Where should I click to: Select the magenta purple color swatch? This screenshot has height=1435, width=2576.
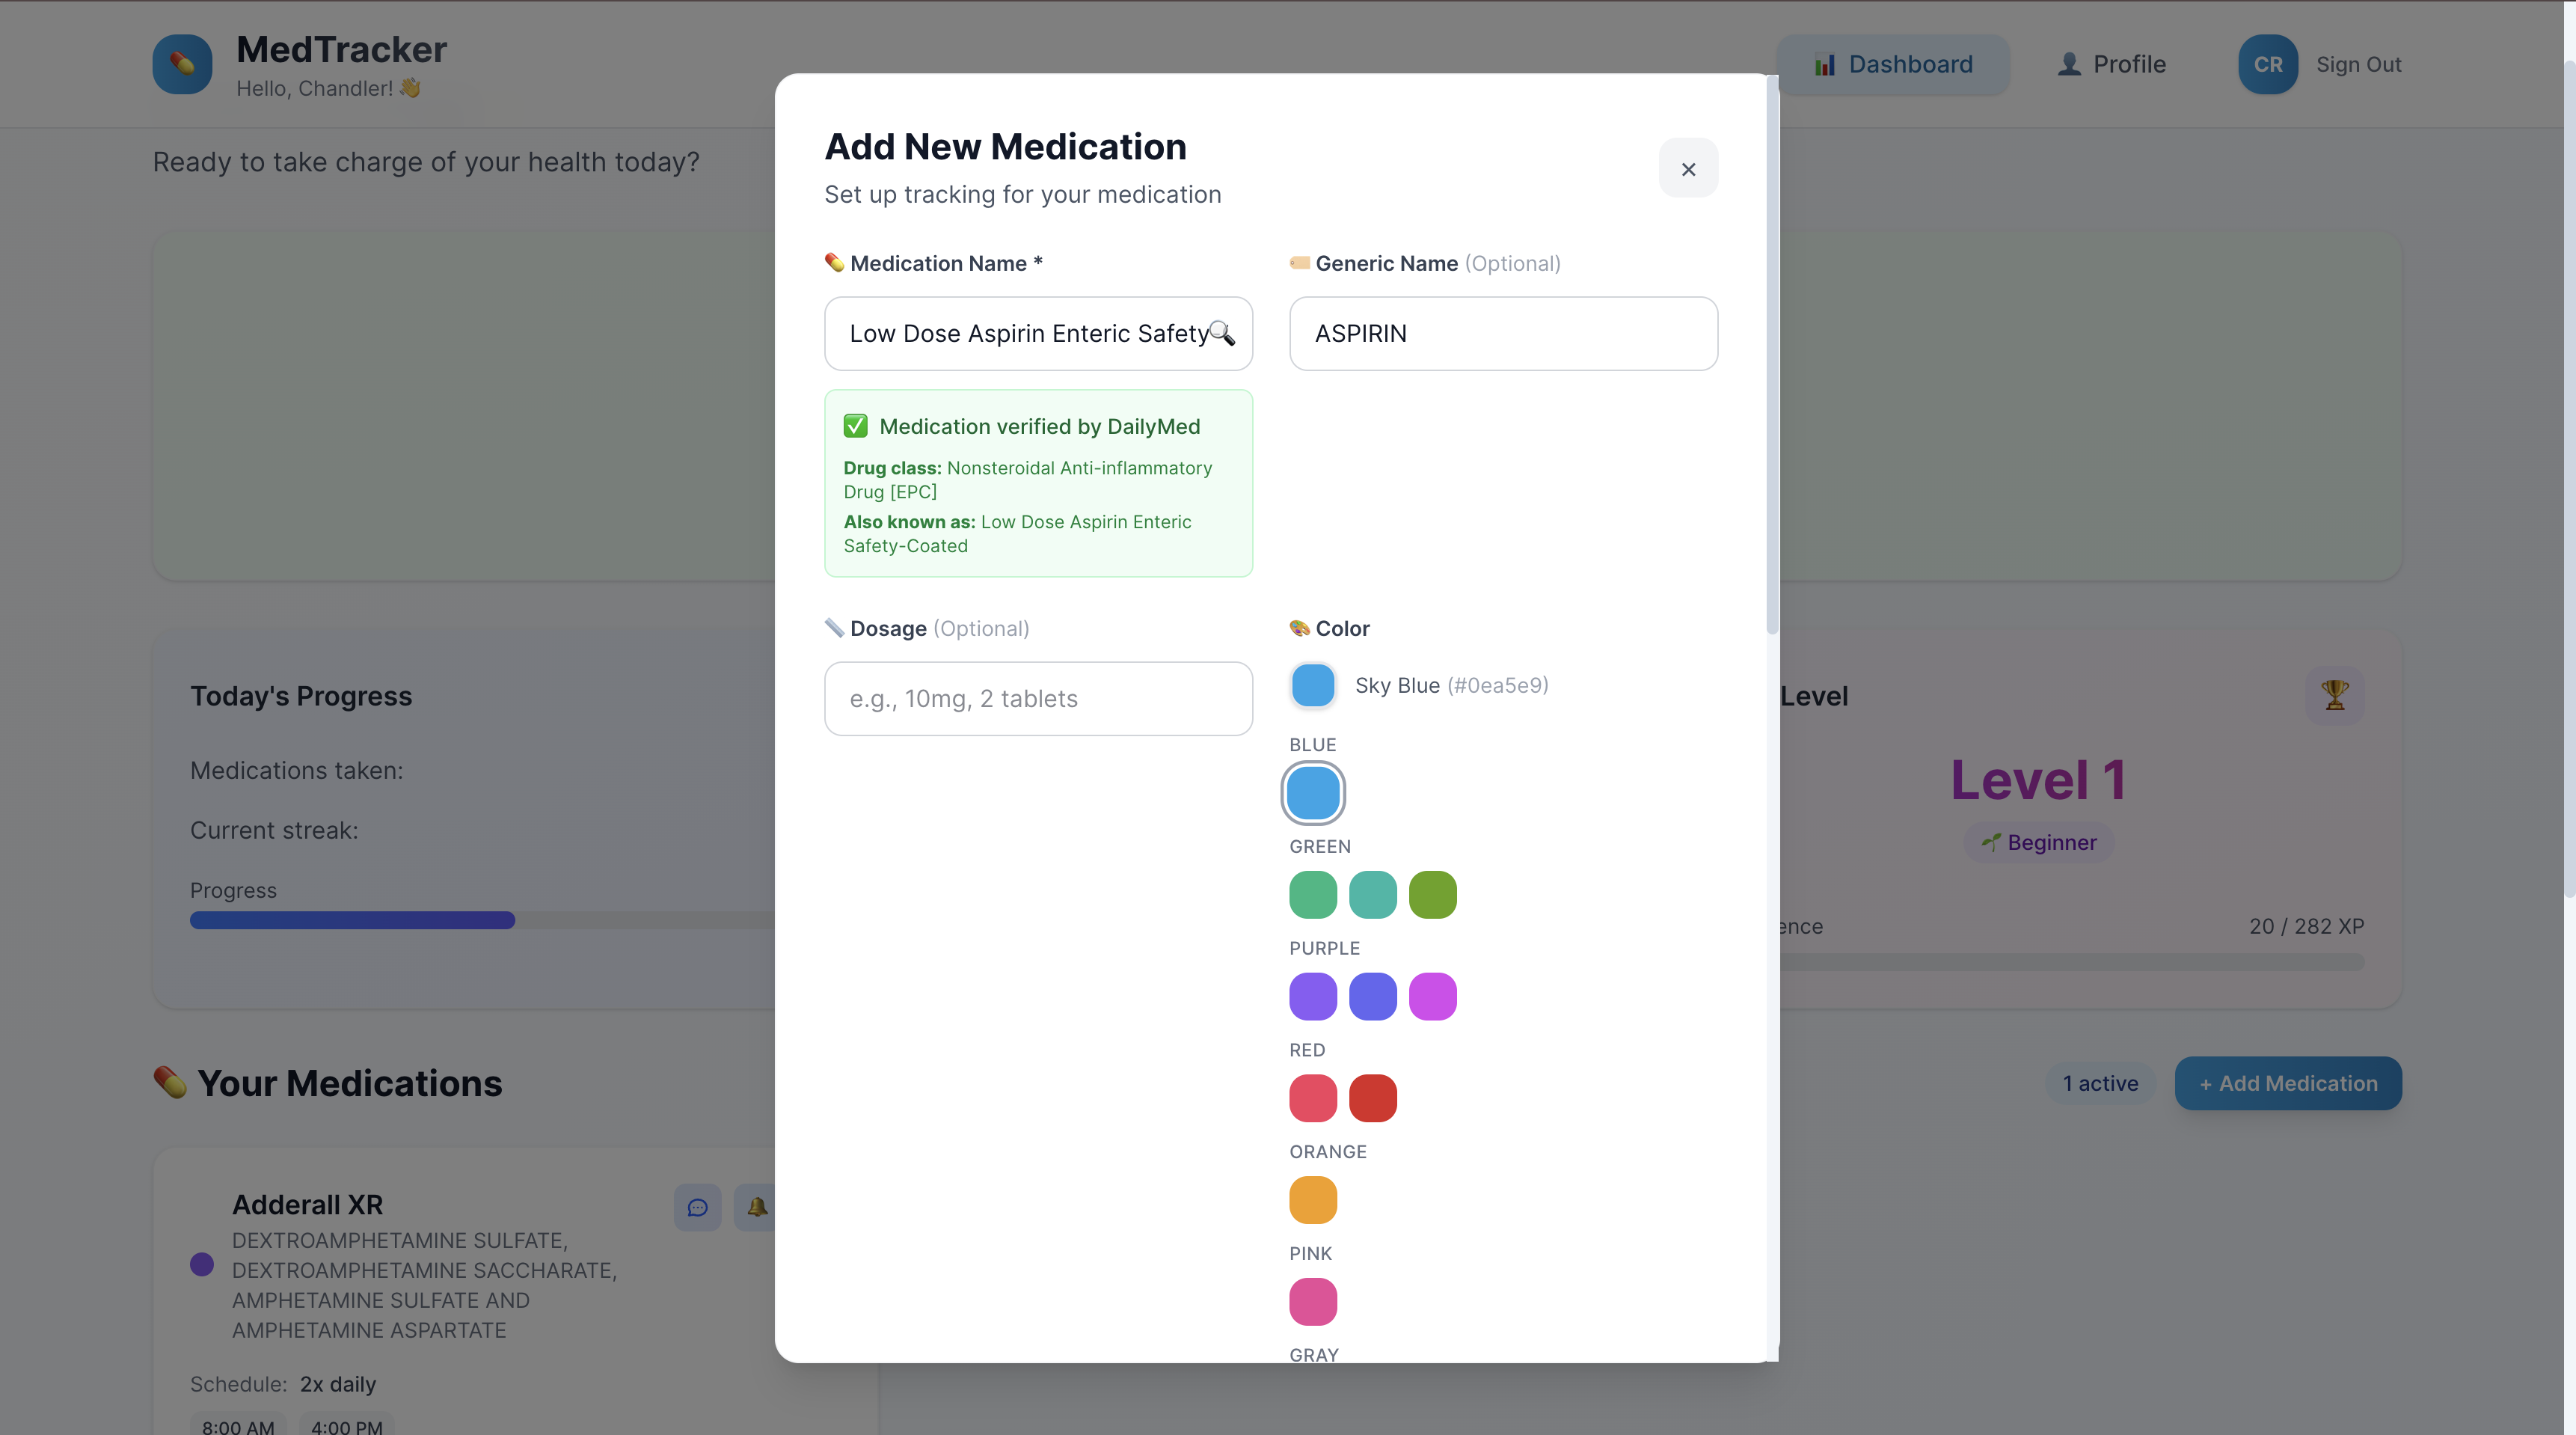point(1432,997)
